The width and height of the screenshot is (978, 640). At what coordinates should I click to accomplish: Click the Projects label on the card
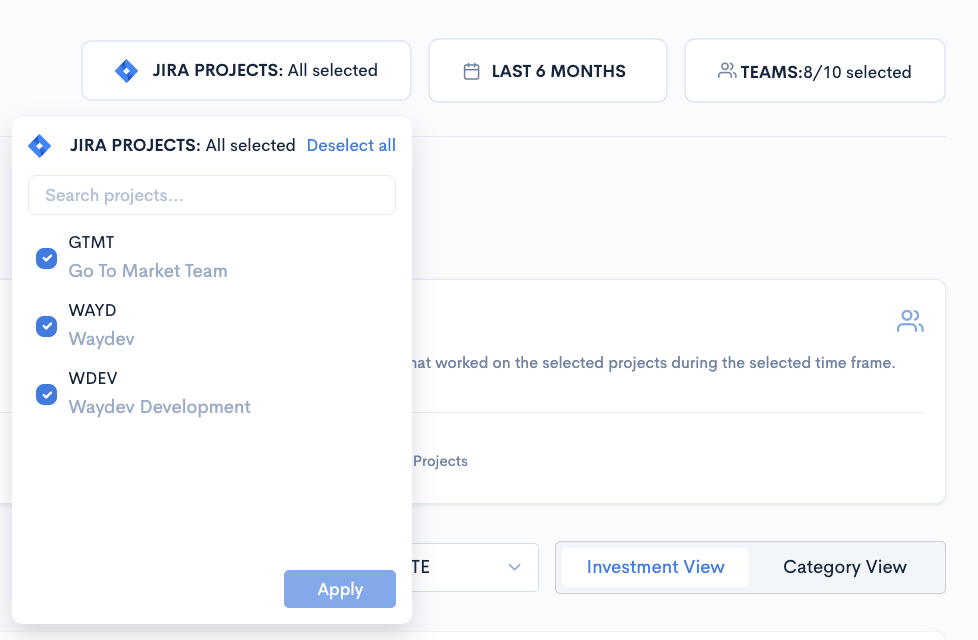pyautogui.click(x=440, y=461)
